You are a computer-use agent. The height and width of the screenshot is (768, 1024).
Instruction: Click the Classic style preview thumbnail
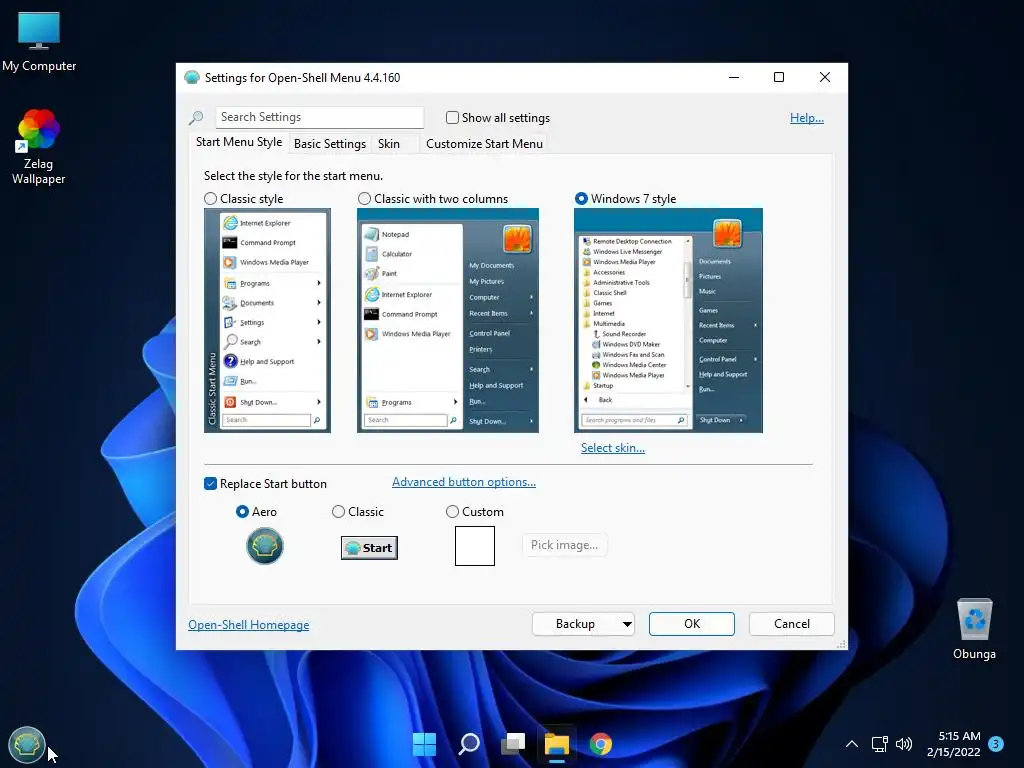click(267, 321)
